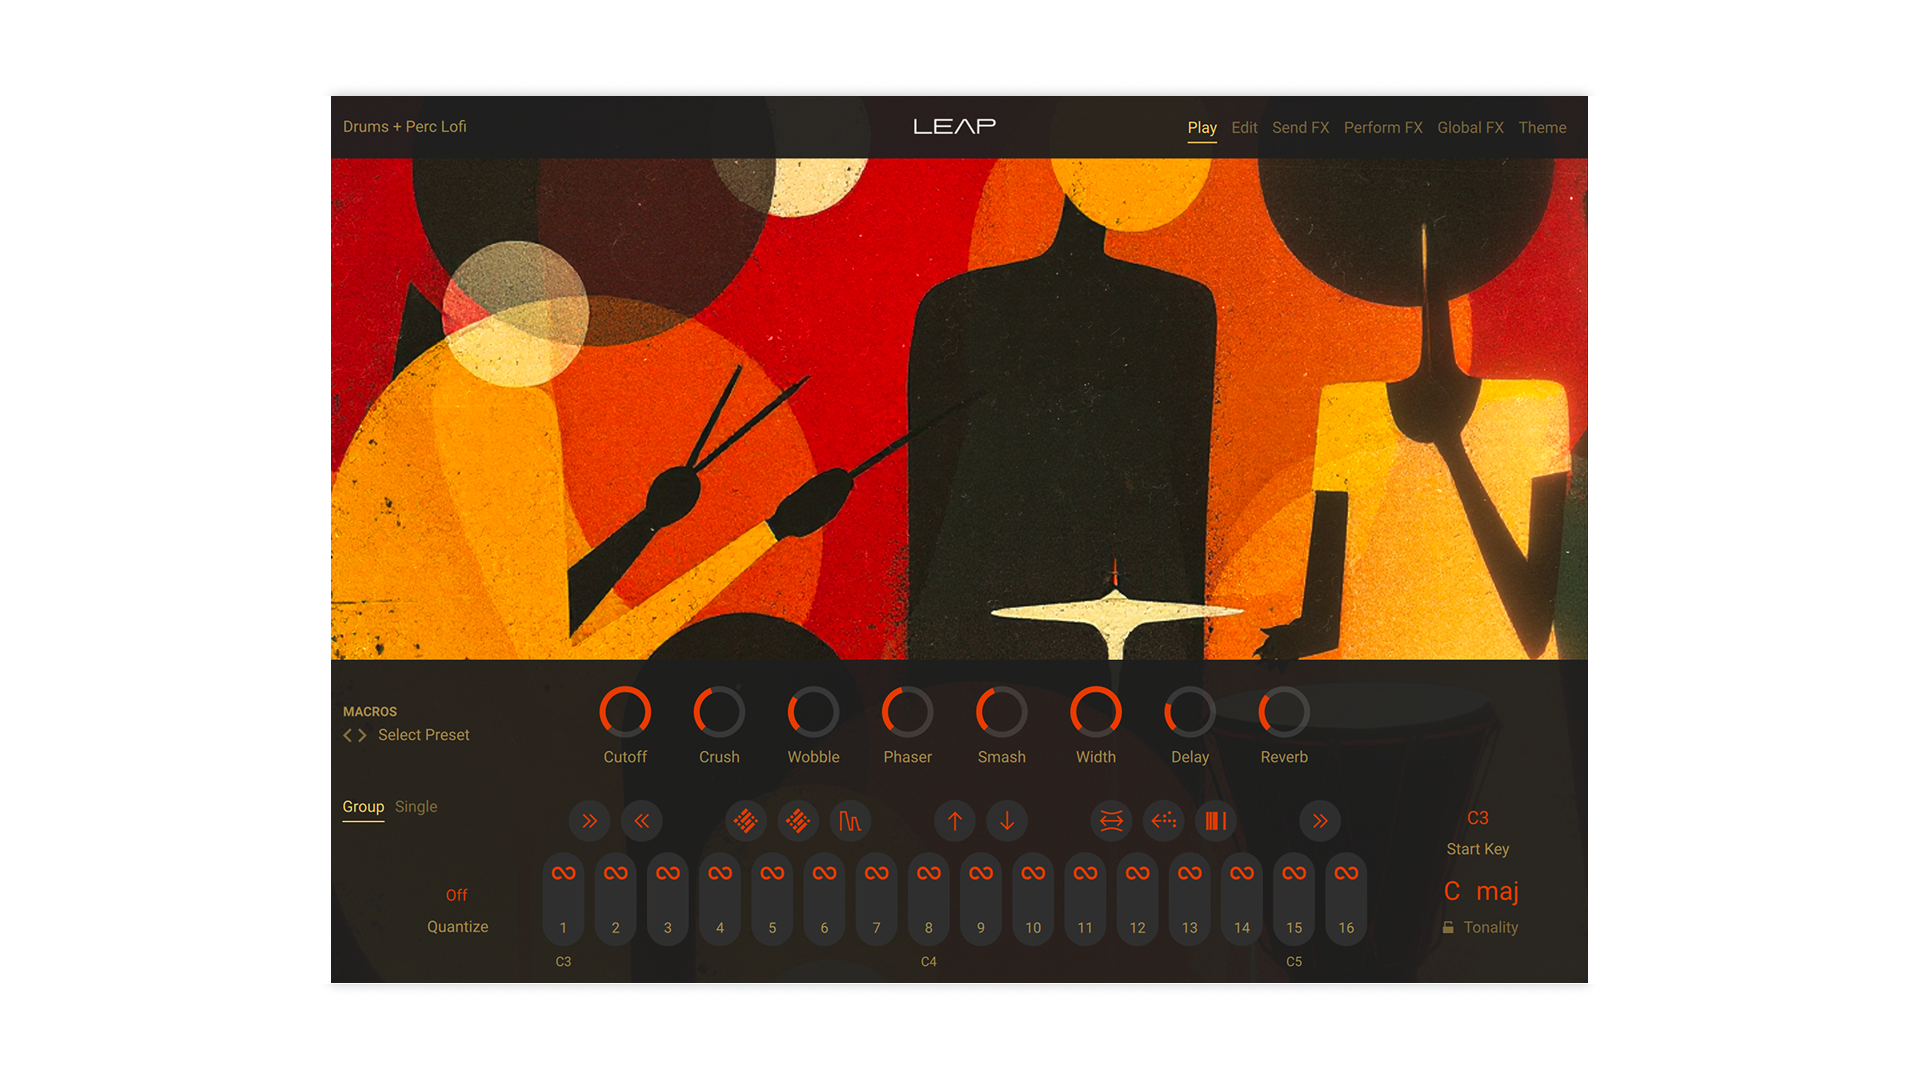Click the shift pattern right icon
This screenshot has height=1080, width=1920.
tap(589, 821)
